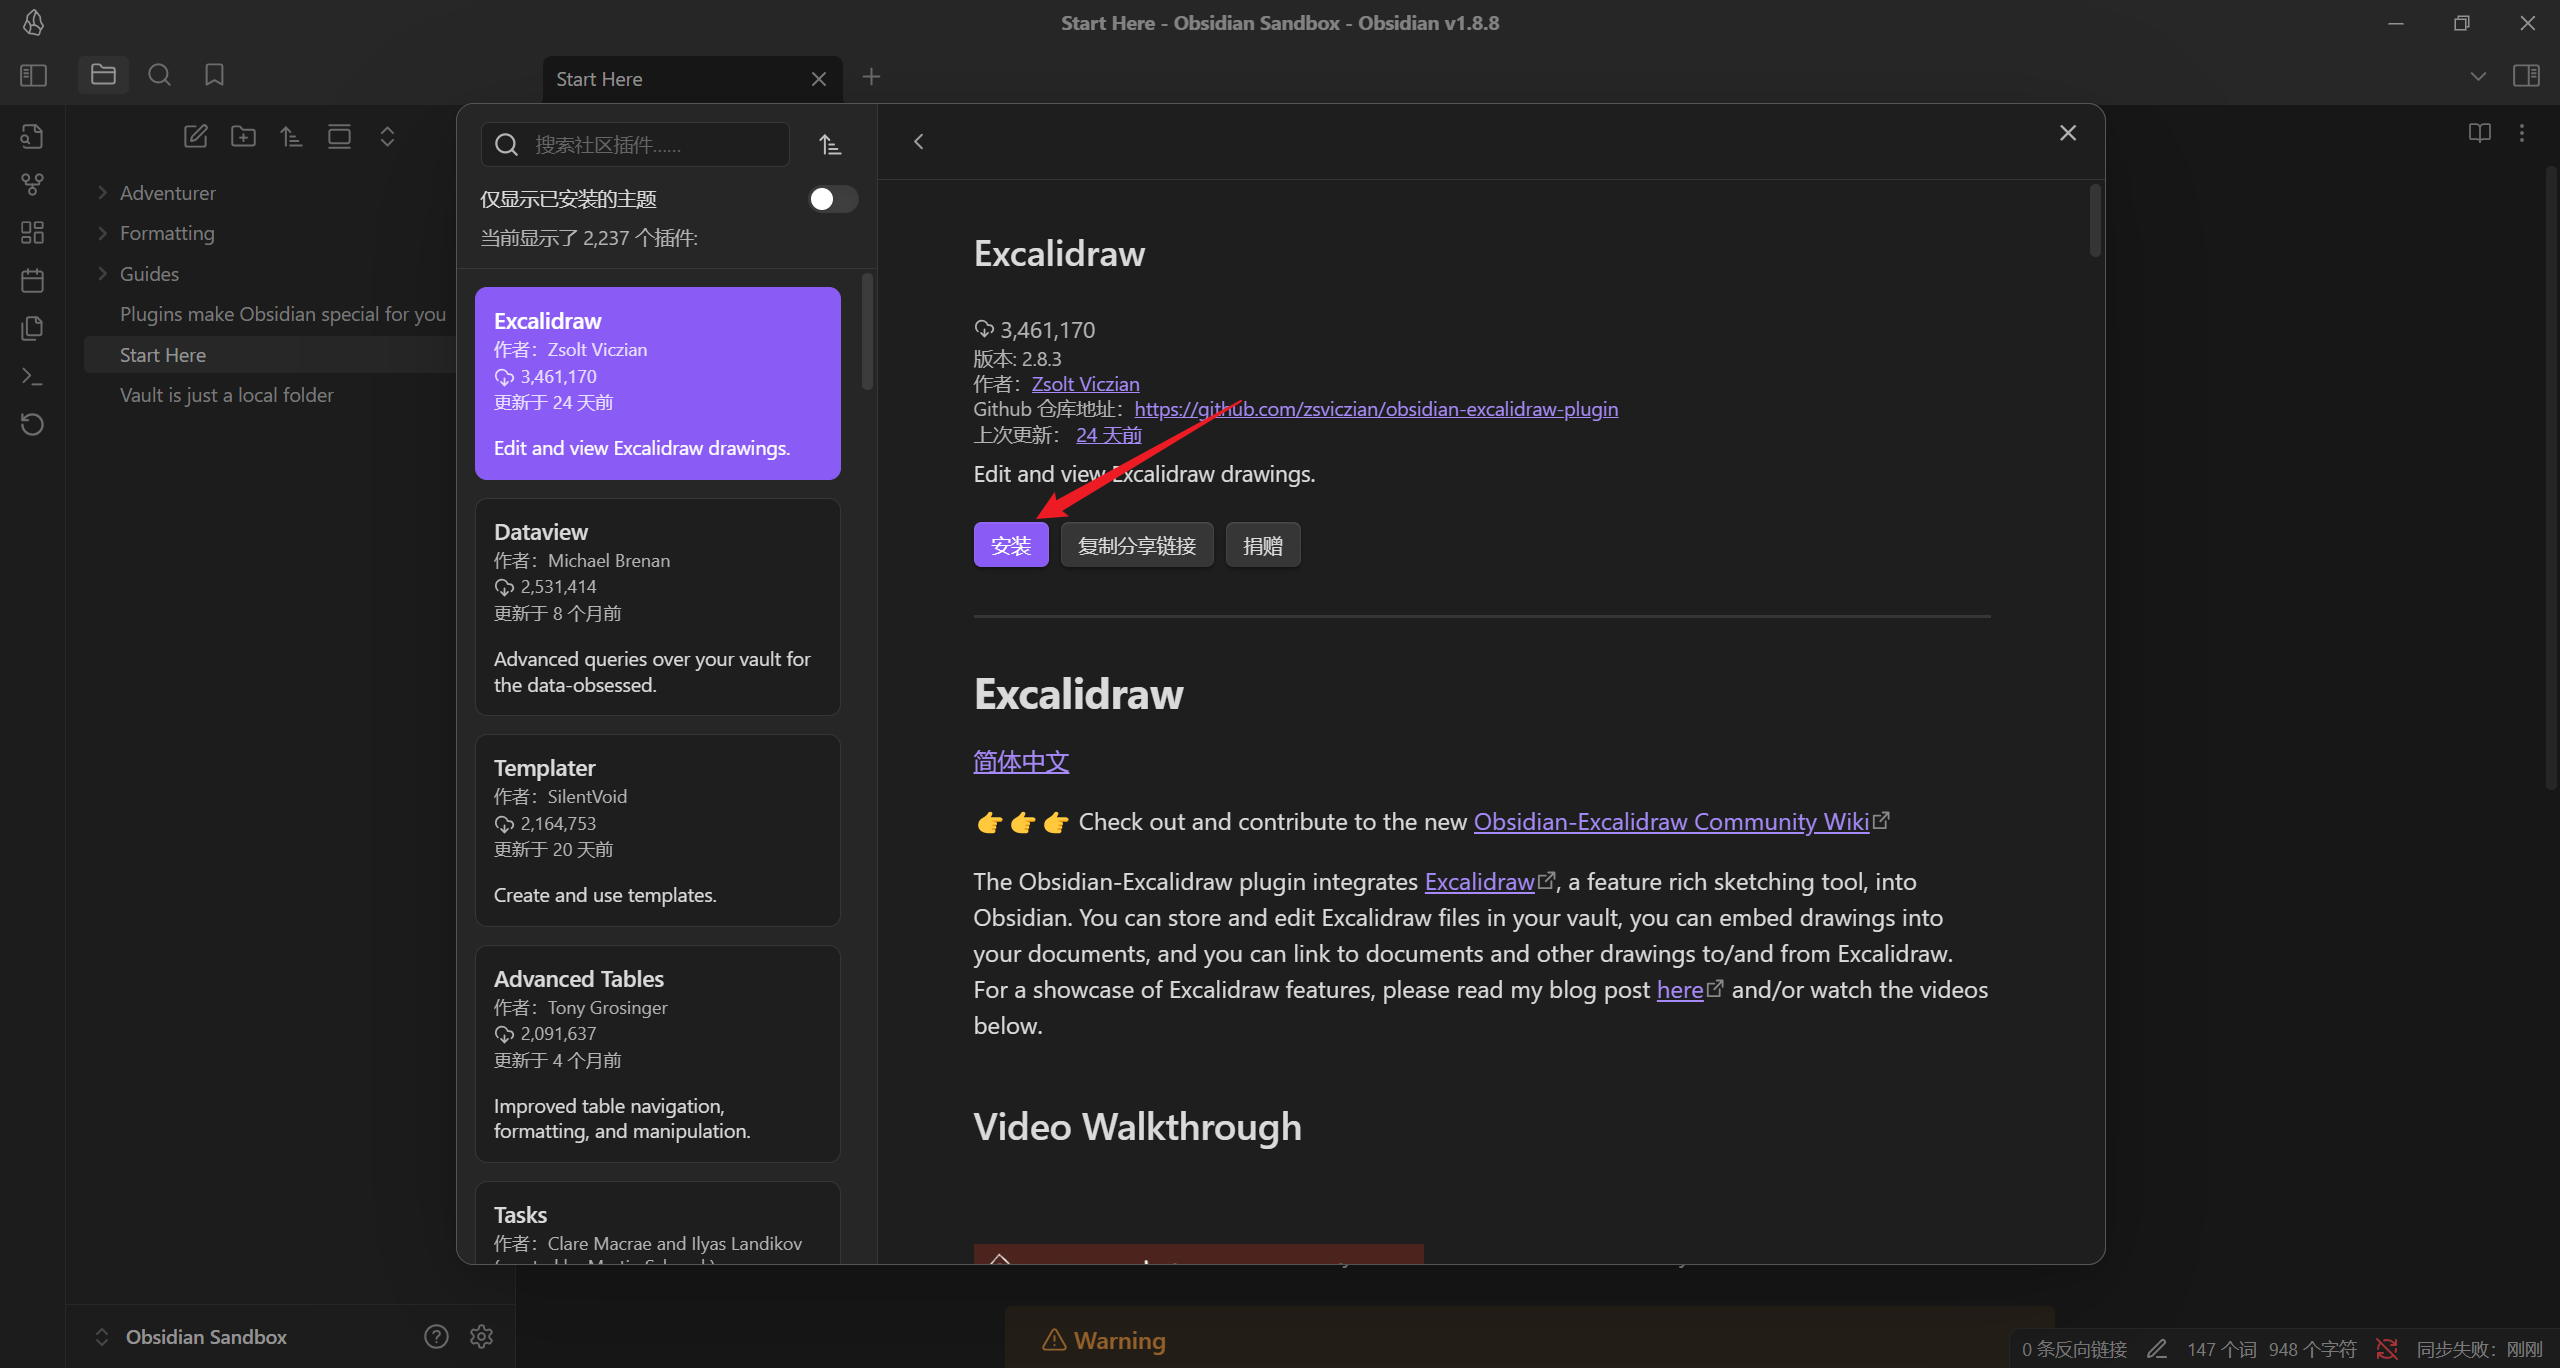Expand the Adventurer folder
This screenshot has width=2560, height=1368.
(x=167, y=193)
